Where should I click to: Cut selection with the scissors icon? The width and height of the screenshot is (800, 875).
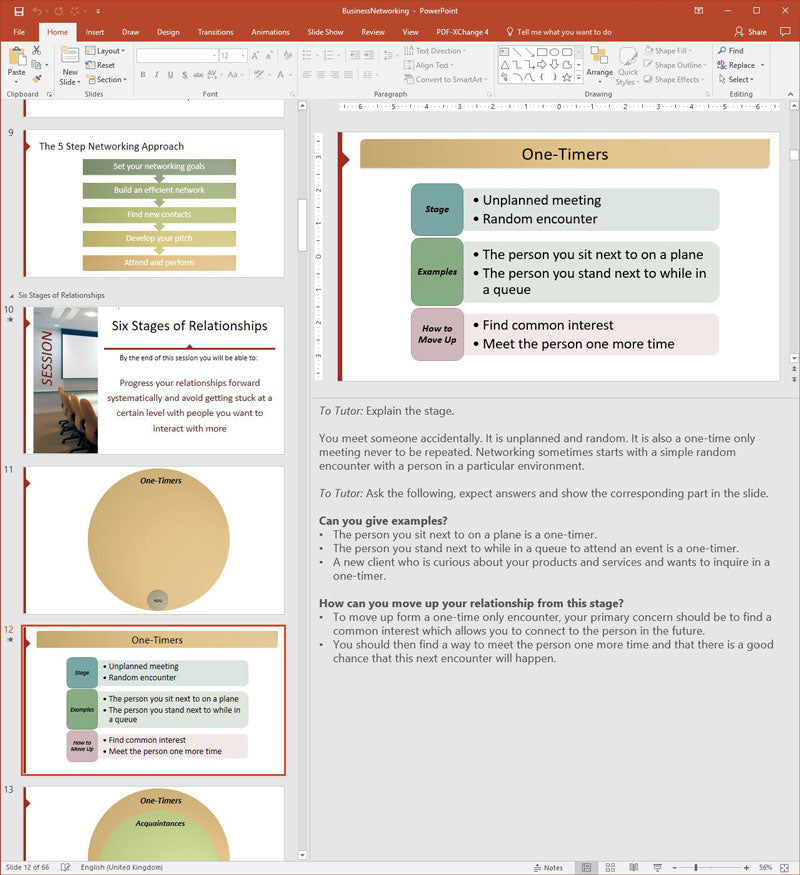(x=37, y=50)
